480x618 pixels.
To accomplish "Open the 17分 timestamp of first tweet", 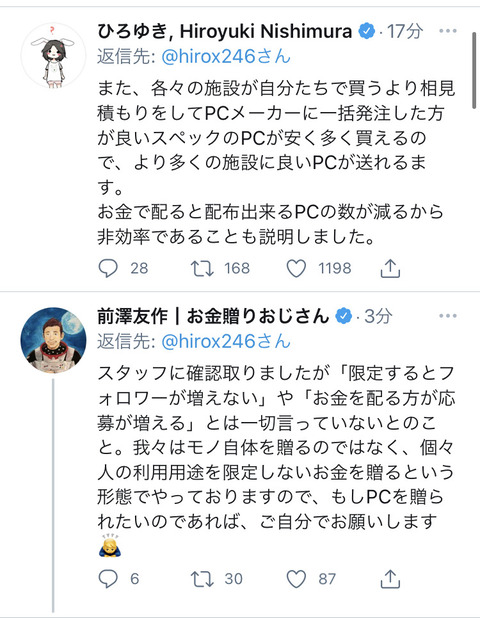I will [x=404, y=31].
